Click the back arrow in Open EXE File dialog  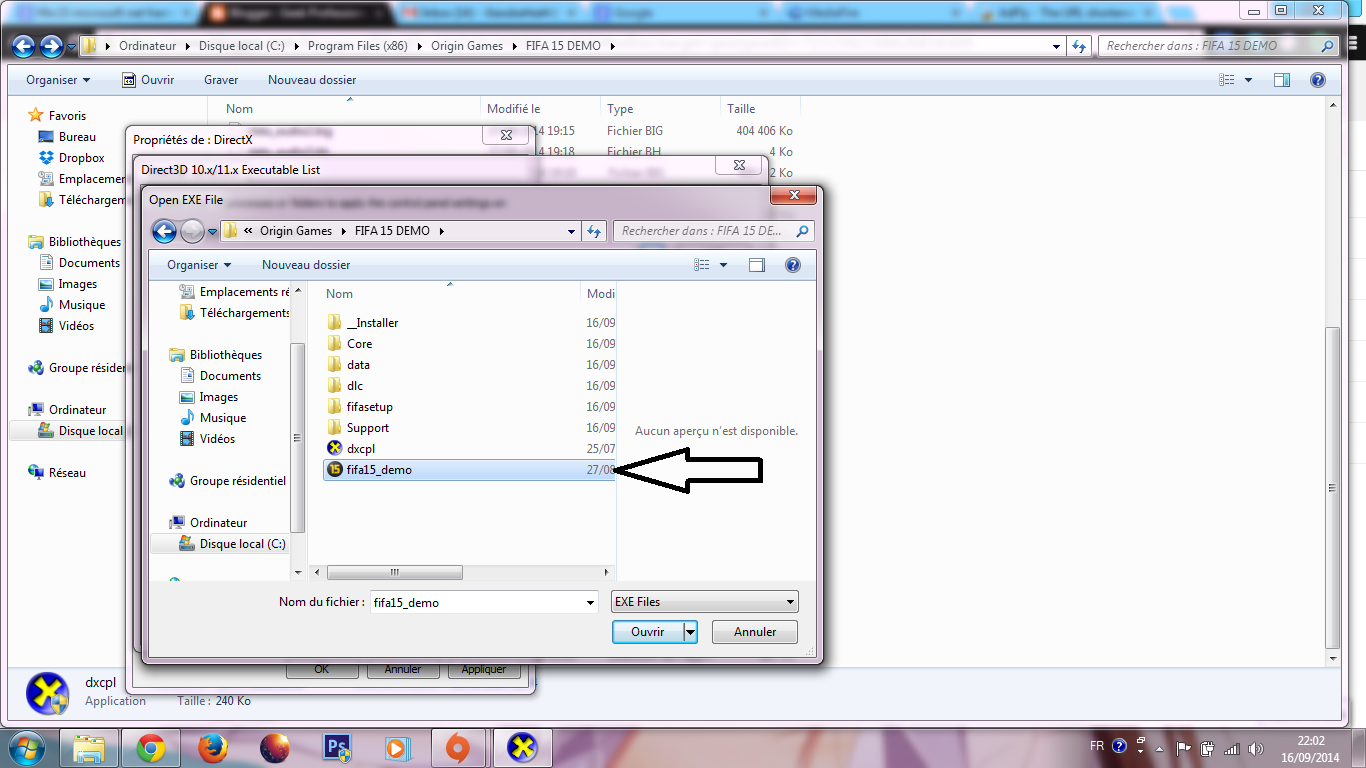pyautogui.click(x=164, y=231)
